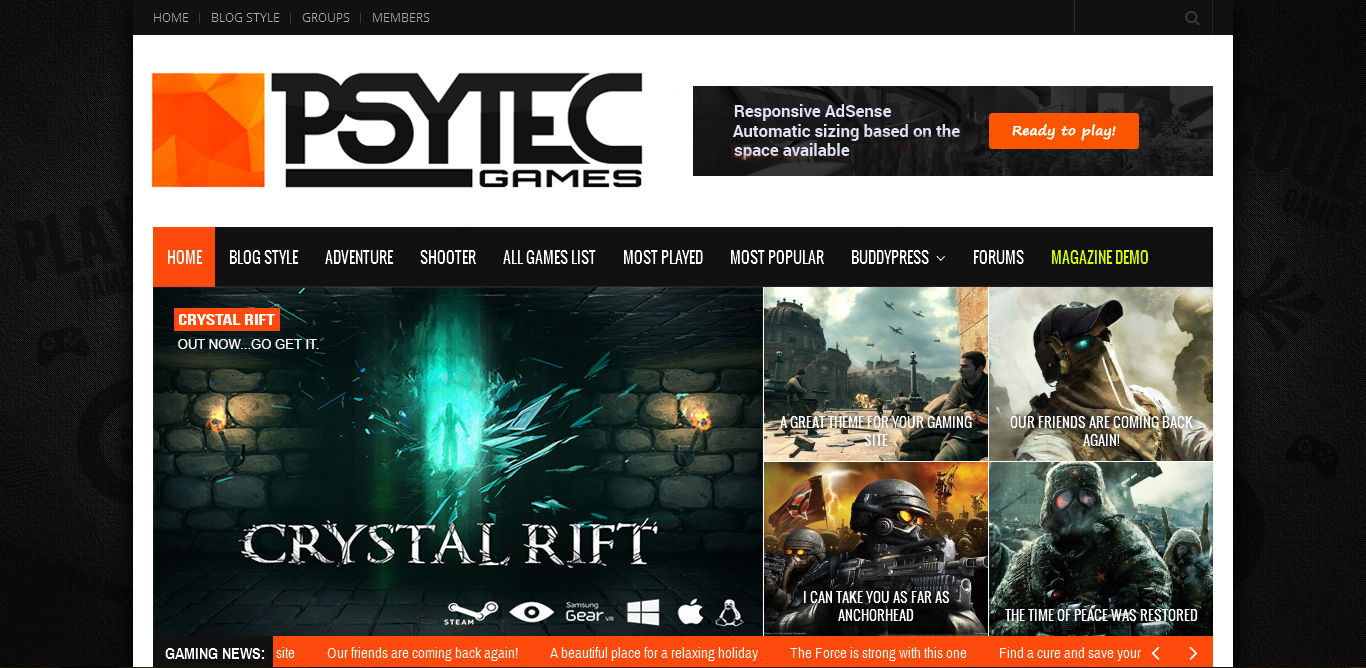Click ticker item 'Find a cure and save your'
This screenshot has height=668, width=1366.
click(x=1069, y=653)
